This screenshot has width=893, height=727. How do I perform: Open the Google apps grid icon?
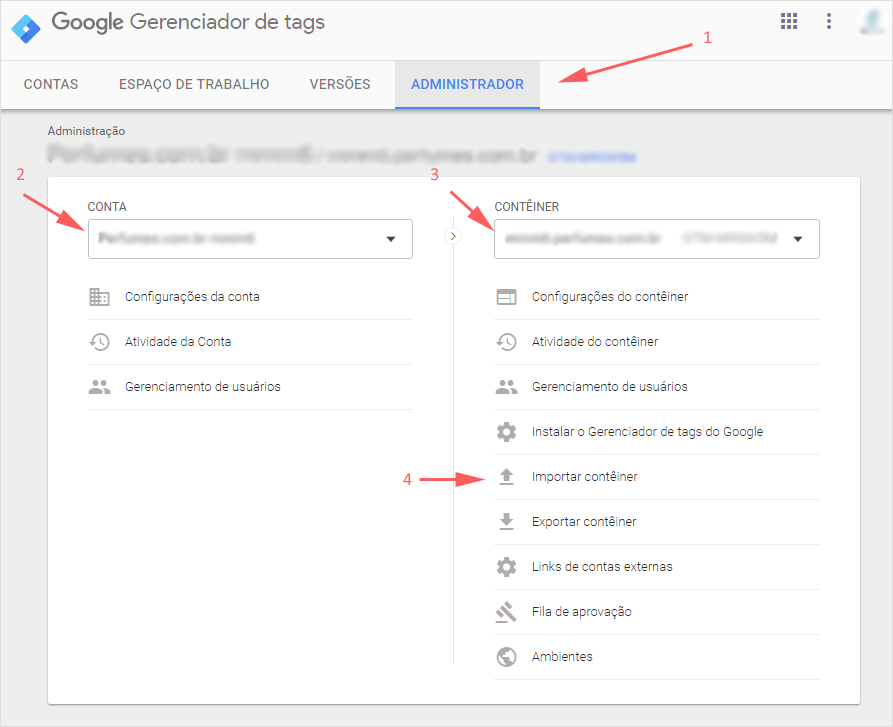pyautogui.click(x=789, y=21)
